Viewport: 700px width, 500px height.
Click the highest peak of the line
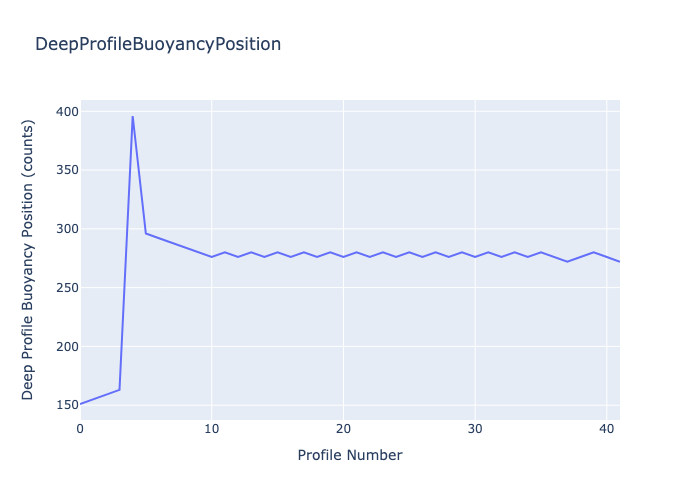pos(133,116)
